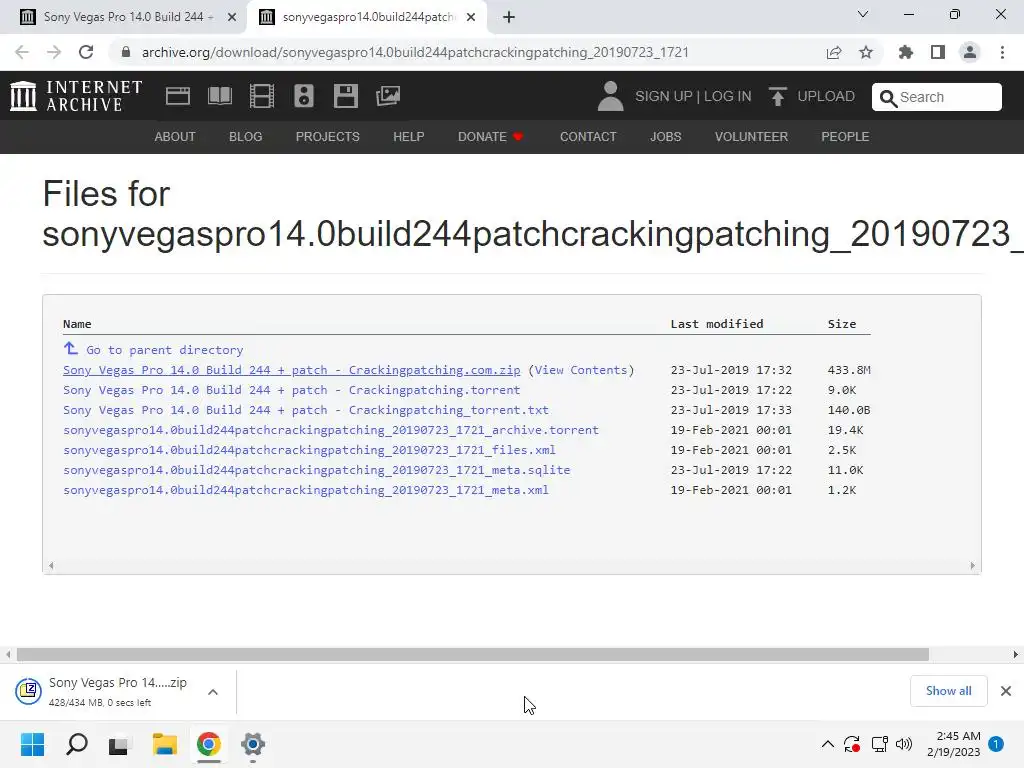The height and width of the screenshot is (768, 1024).
Task: Open the _archive.torrent file link
Action: [330, 430]
